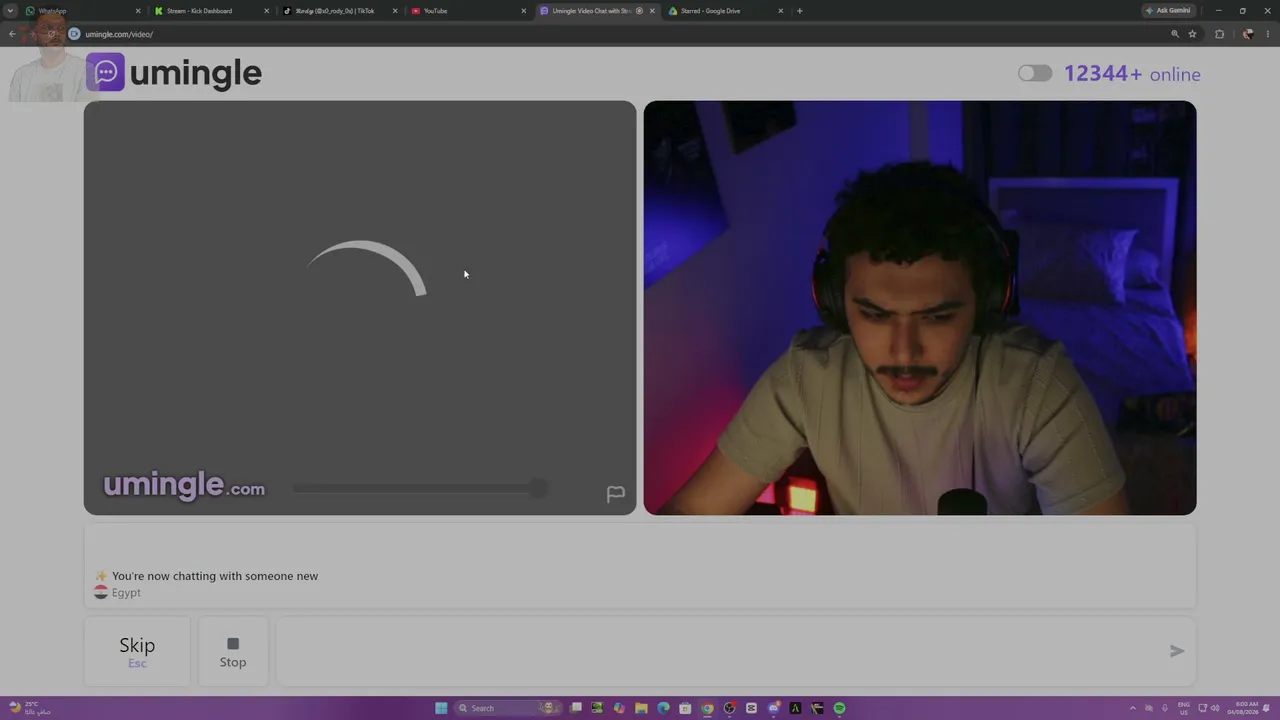Open the volume control in system tray
This screenshot has height=720, width=1280.
click(1215, 708)
